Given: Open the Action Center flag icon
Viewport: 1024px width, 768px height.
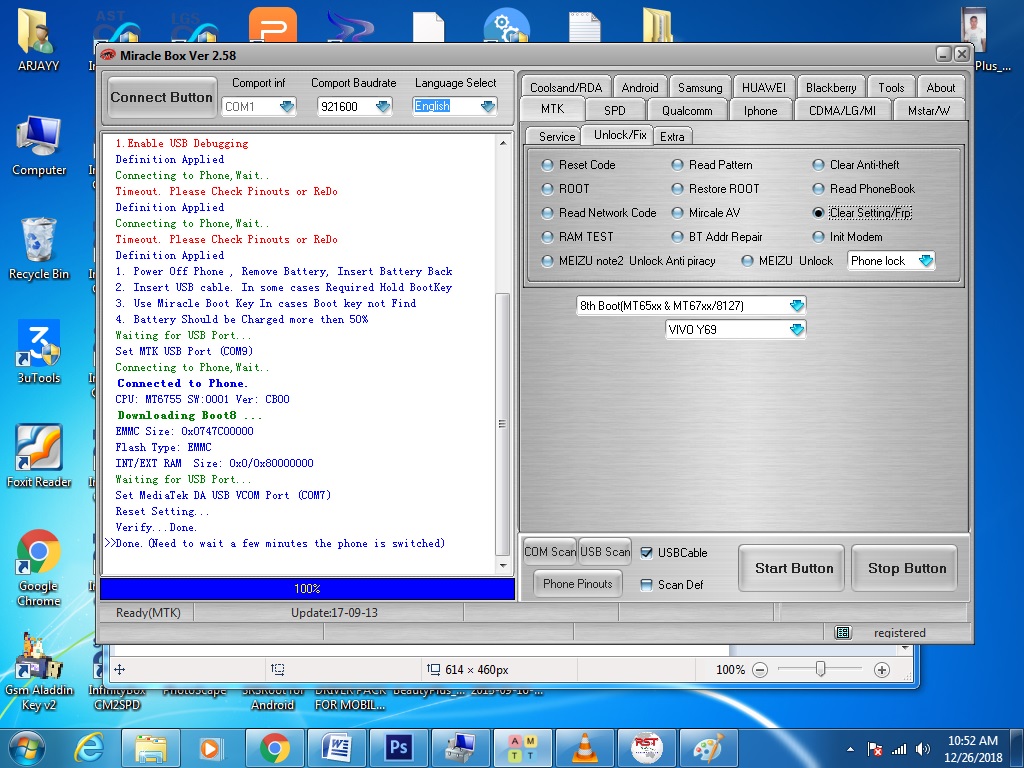Looking at the screenshot, I should point(875,749).
